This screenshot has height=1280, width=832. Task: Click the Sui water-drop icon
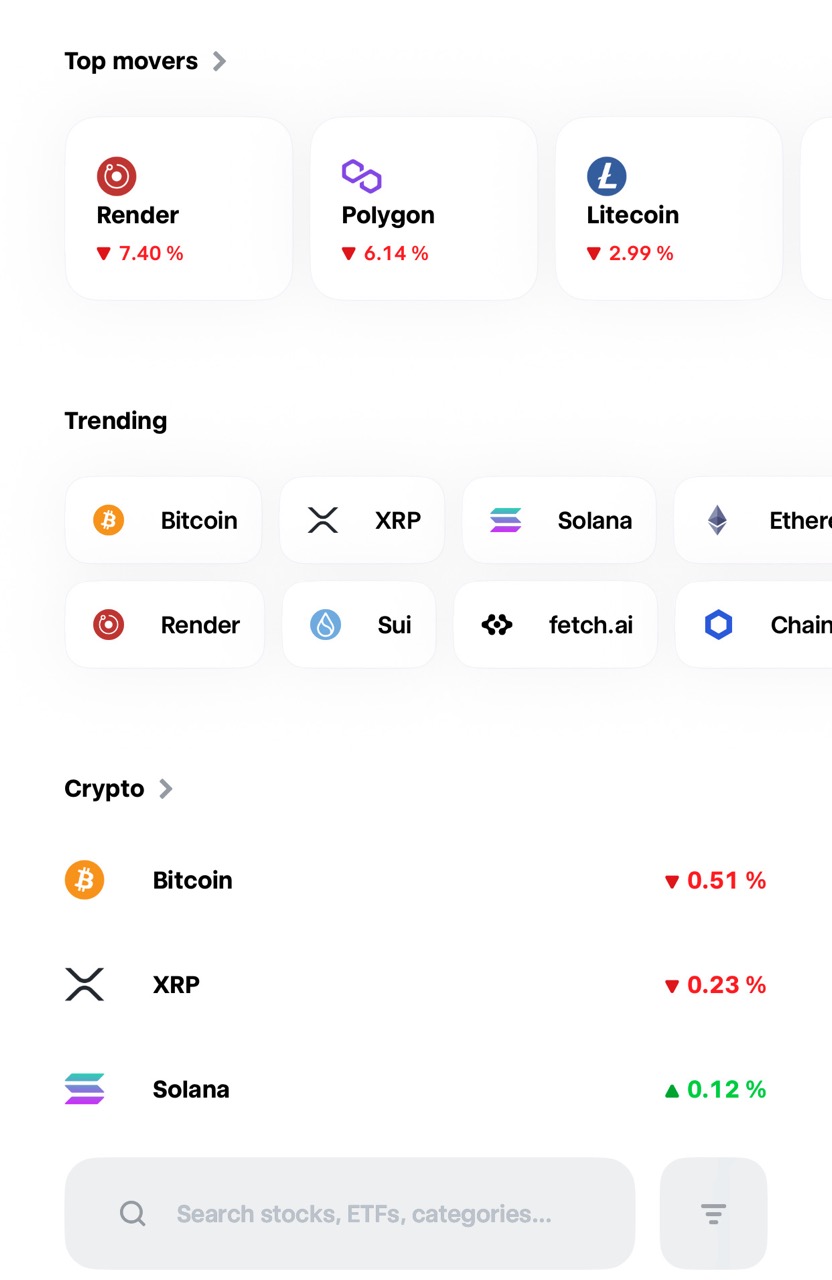tap(323, 624)
